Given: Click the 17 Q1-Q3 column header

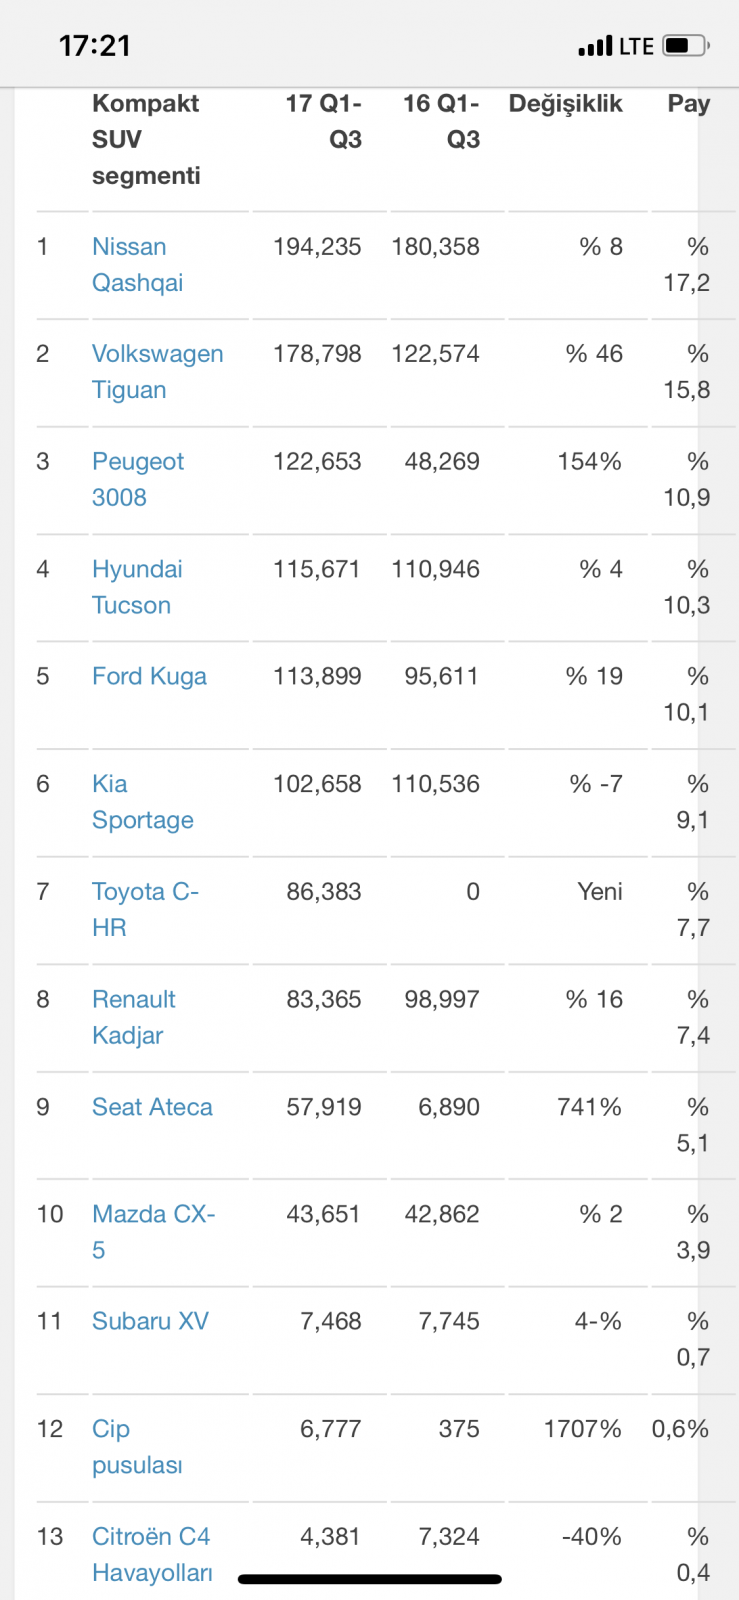Looking at the screenshot, I should pyautogui.click(x=323, y=121).
